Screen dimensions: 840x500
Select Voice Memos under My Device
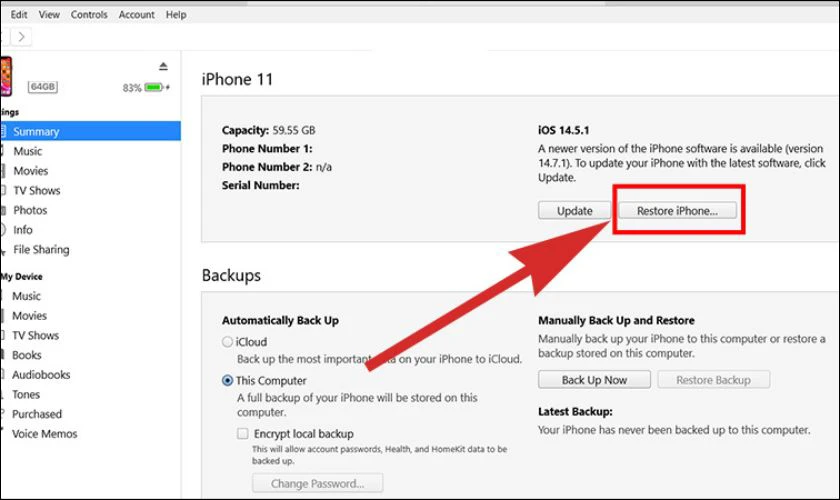[44, 434]
